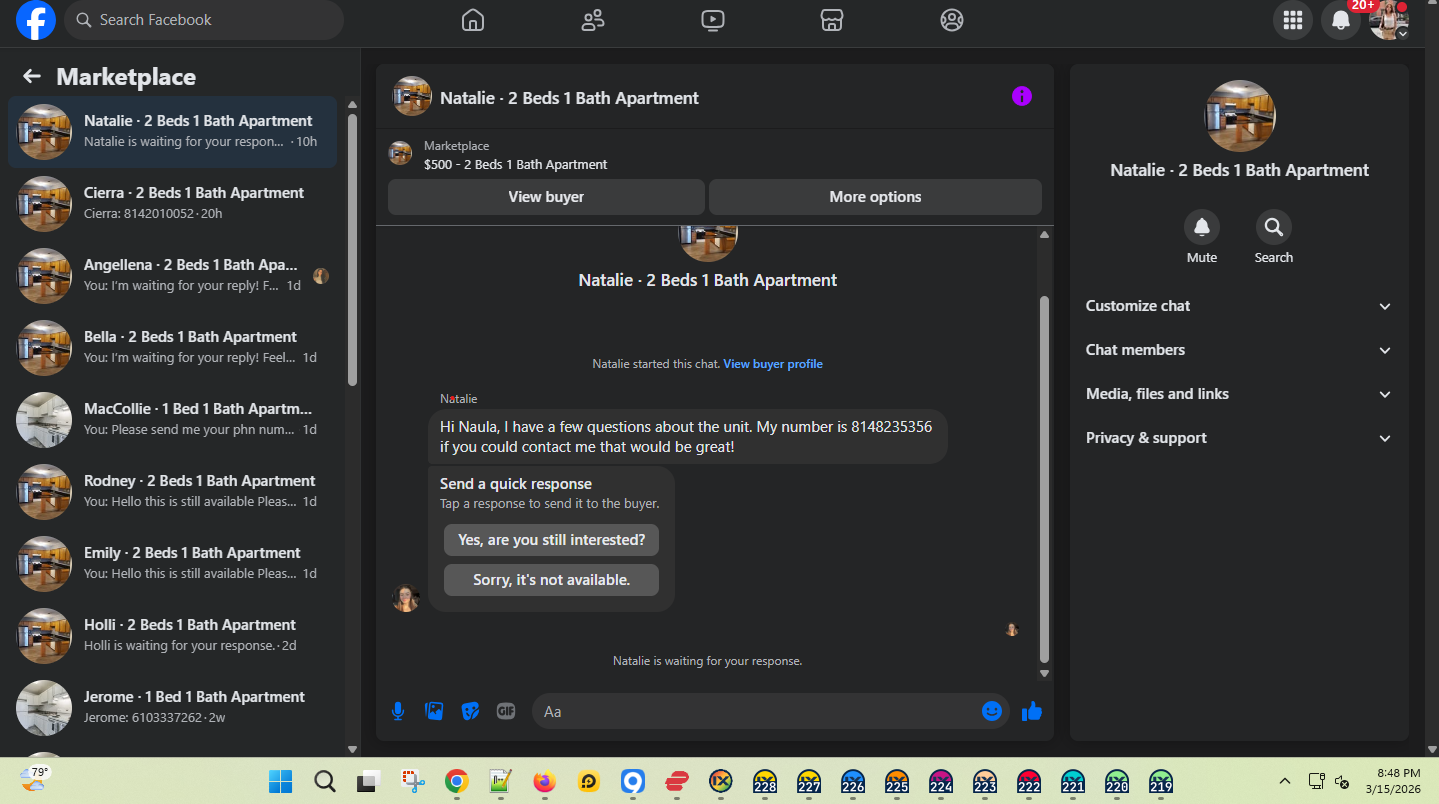Viewport: 1439px width, 804px height.
Task: Open Holli's 2 Beds 1 Bath conversation
Action: (x=172, y=636)
